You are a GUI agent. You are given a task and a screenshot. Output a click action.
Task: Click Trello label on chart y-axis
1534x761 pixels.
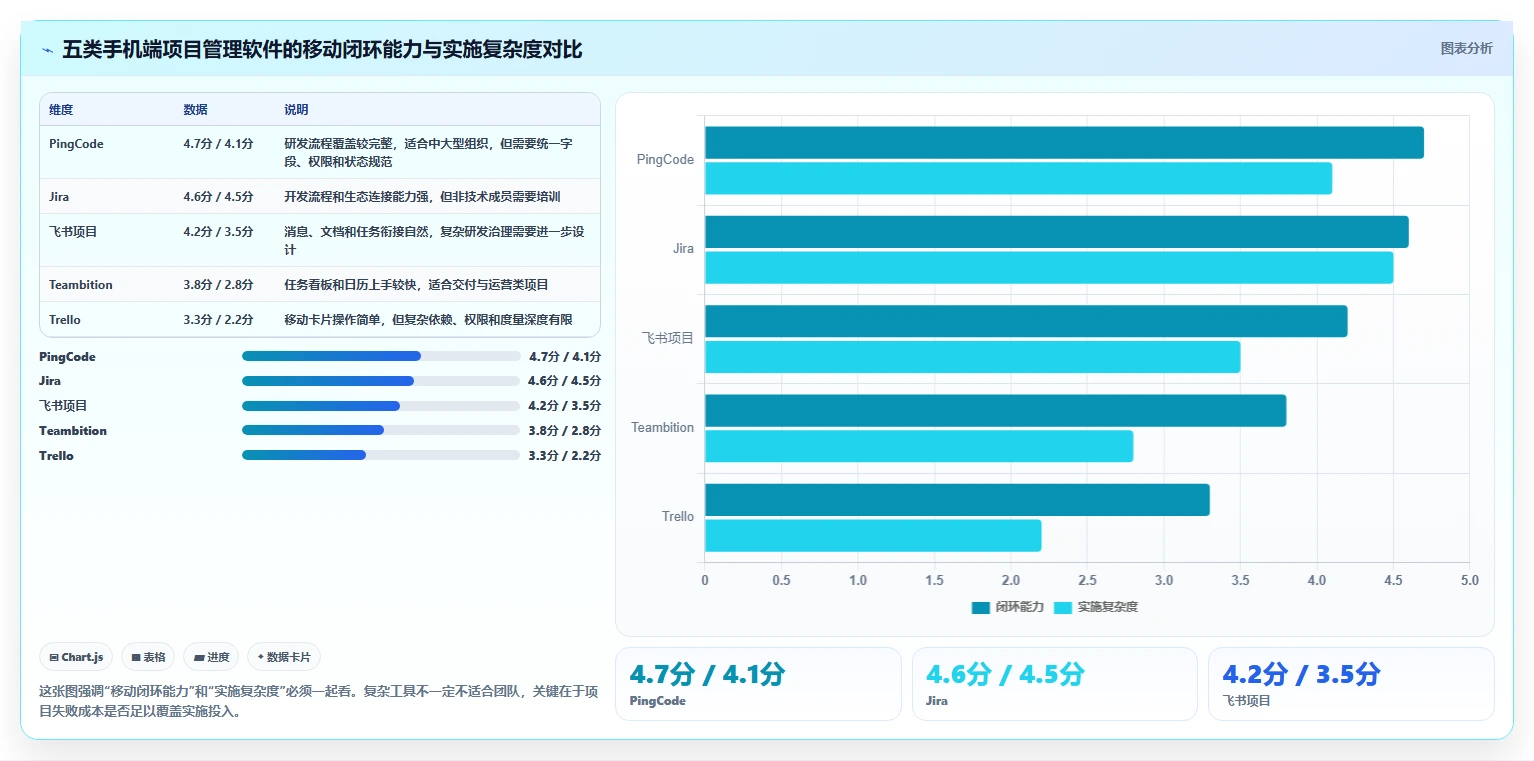(x=677, y=517)
